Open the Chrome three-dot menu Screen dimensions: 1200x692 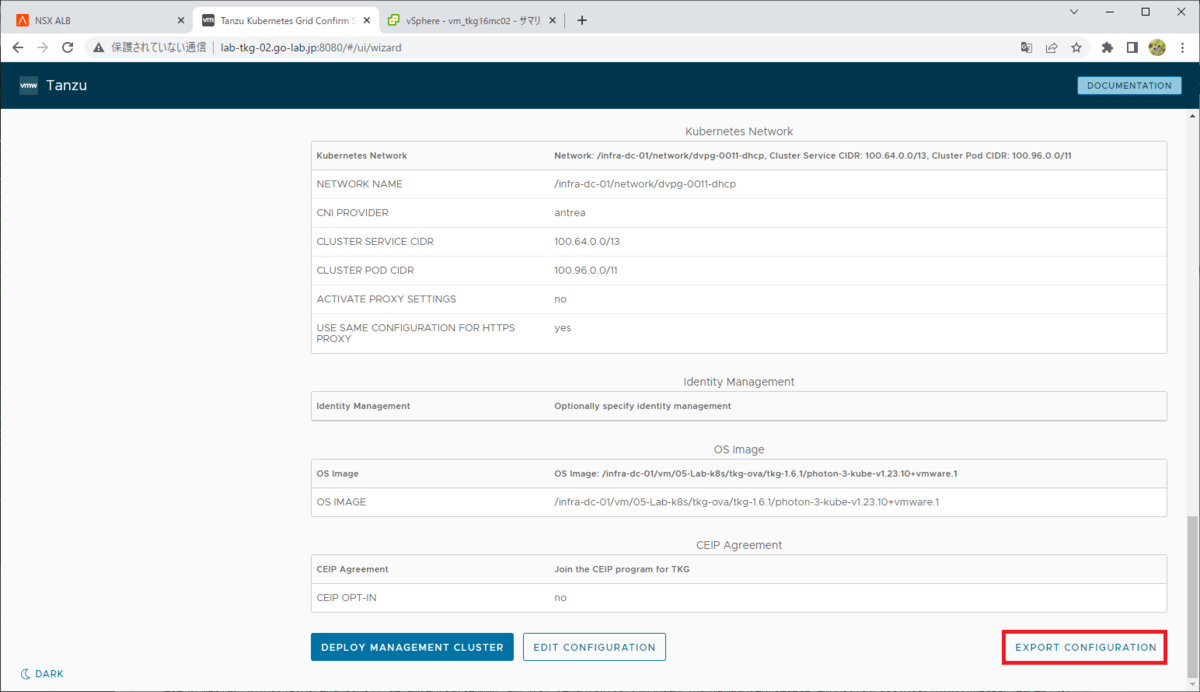tap(1182, 47)
